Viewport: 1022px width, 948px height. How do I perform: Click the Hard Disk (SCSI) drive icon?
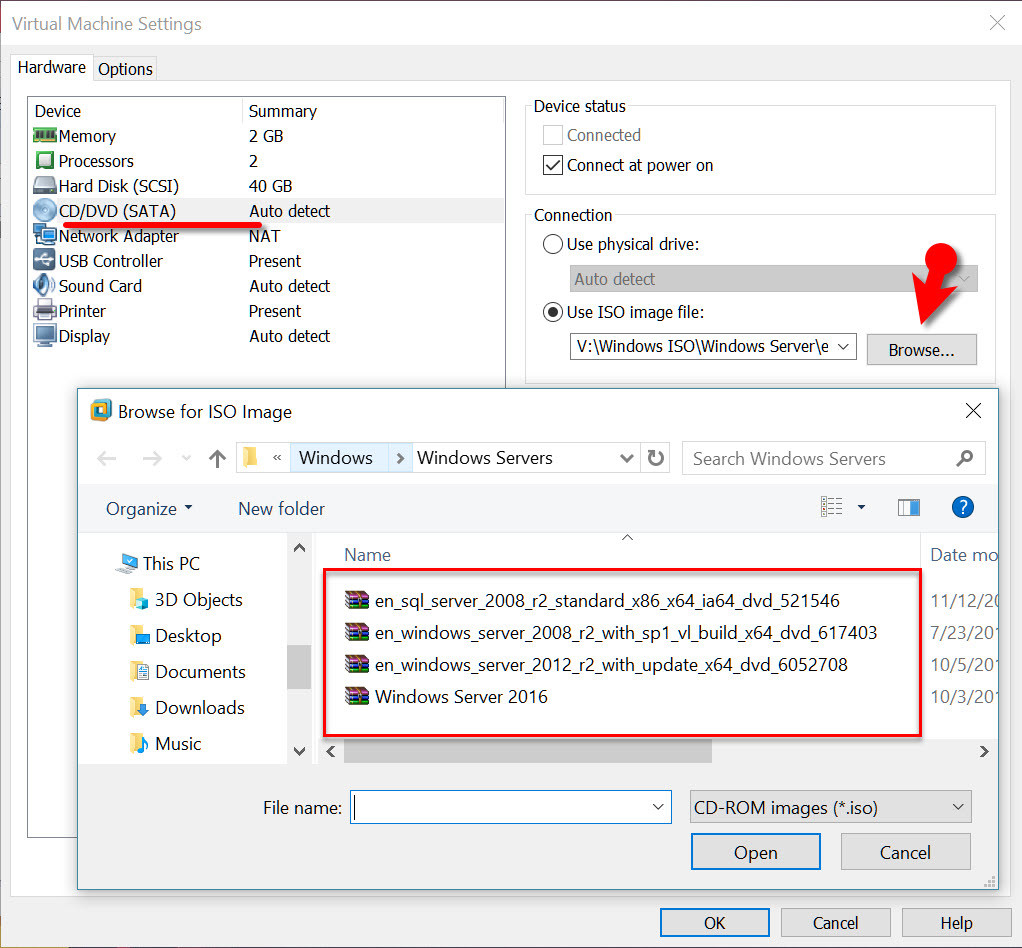(x=44, y=186)
